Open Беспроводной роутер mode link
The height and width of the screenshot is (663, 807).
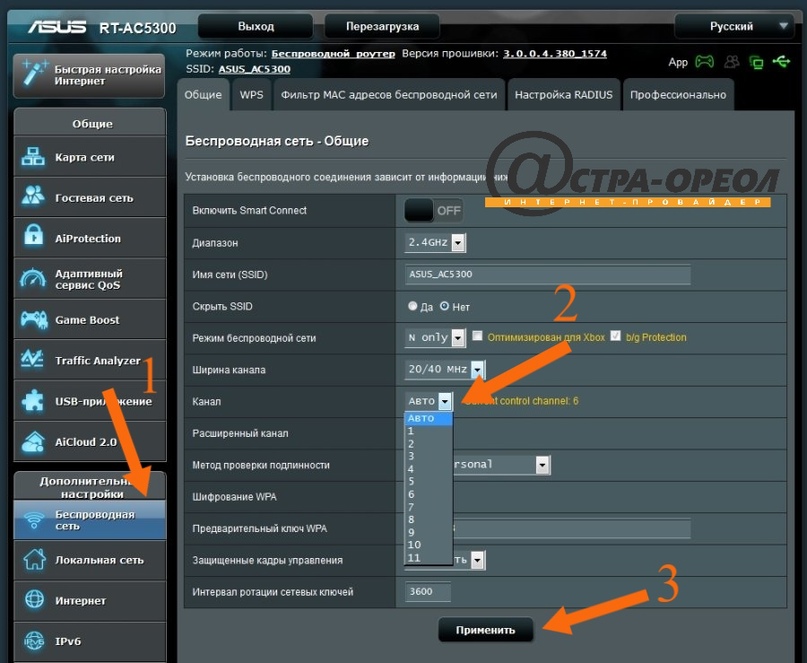coord(333,54)
